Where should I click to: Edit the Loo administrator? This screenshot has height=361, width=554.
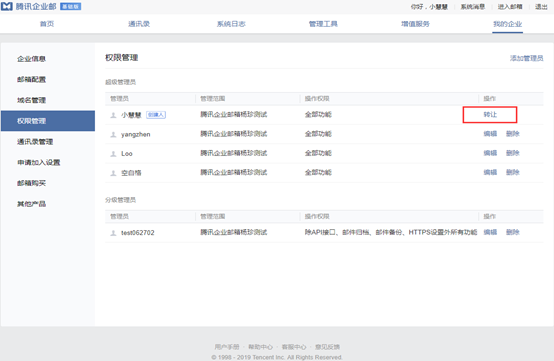[x=490, y=153]
